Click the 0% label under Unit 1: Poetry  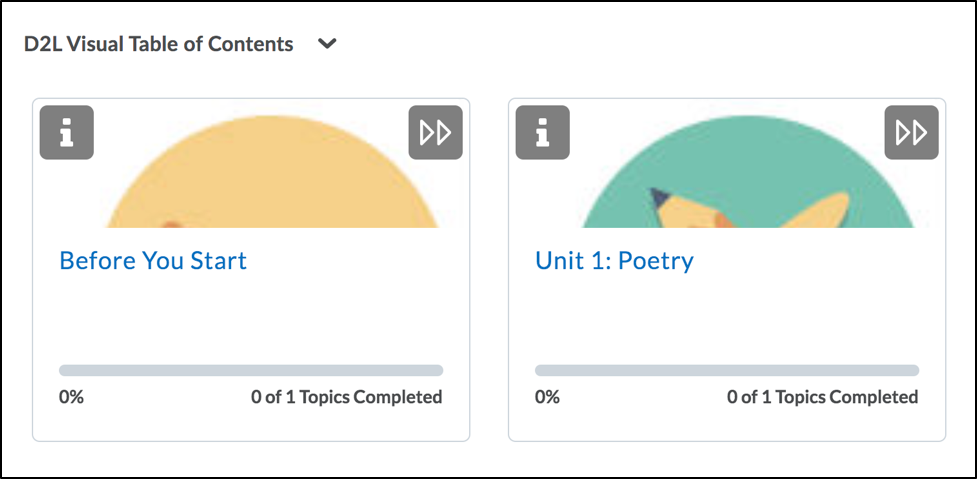pos(548,397)
